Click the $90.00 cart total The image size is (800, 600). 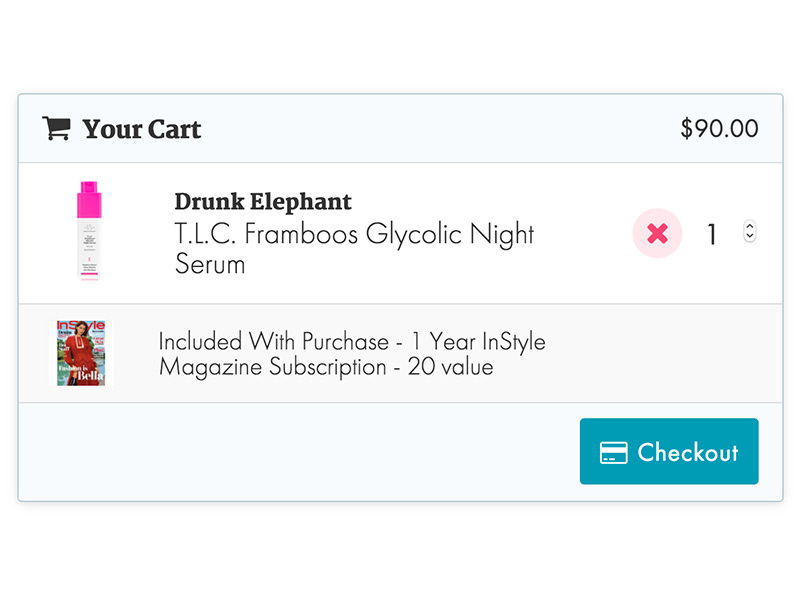pos(718,129)
